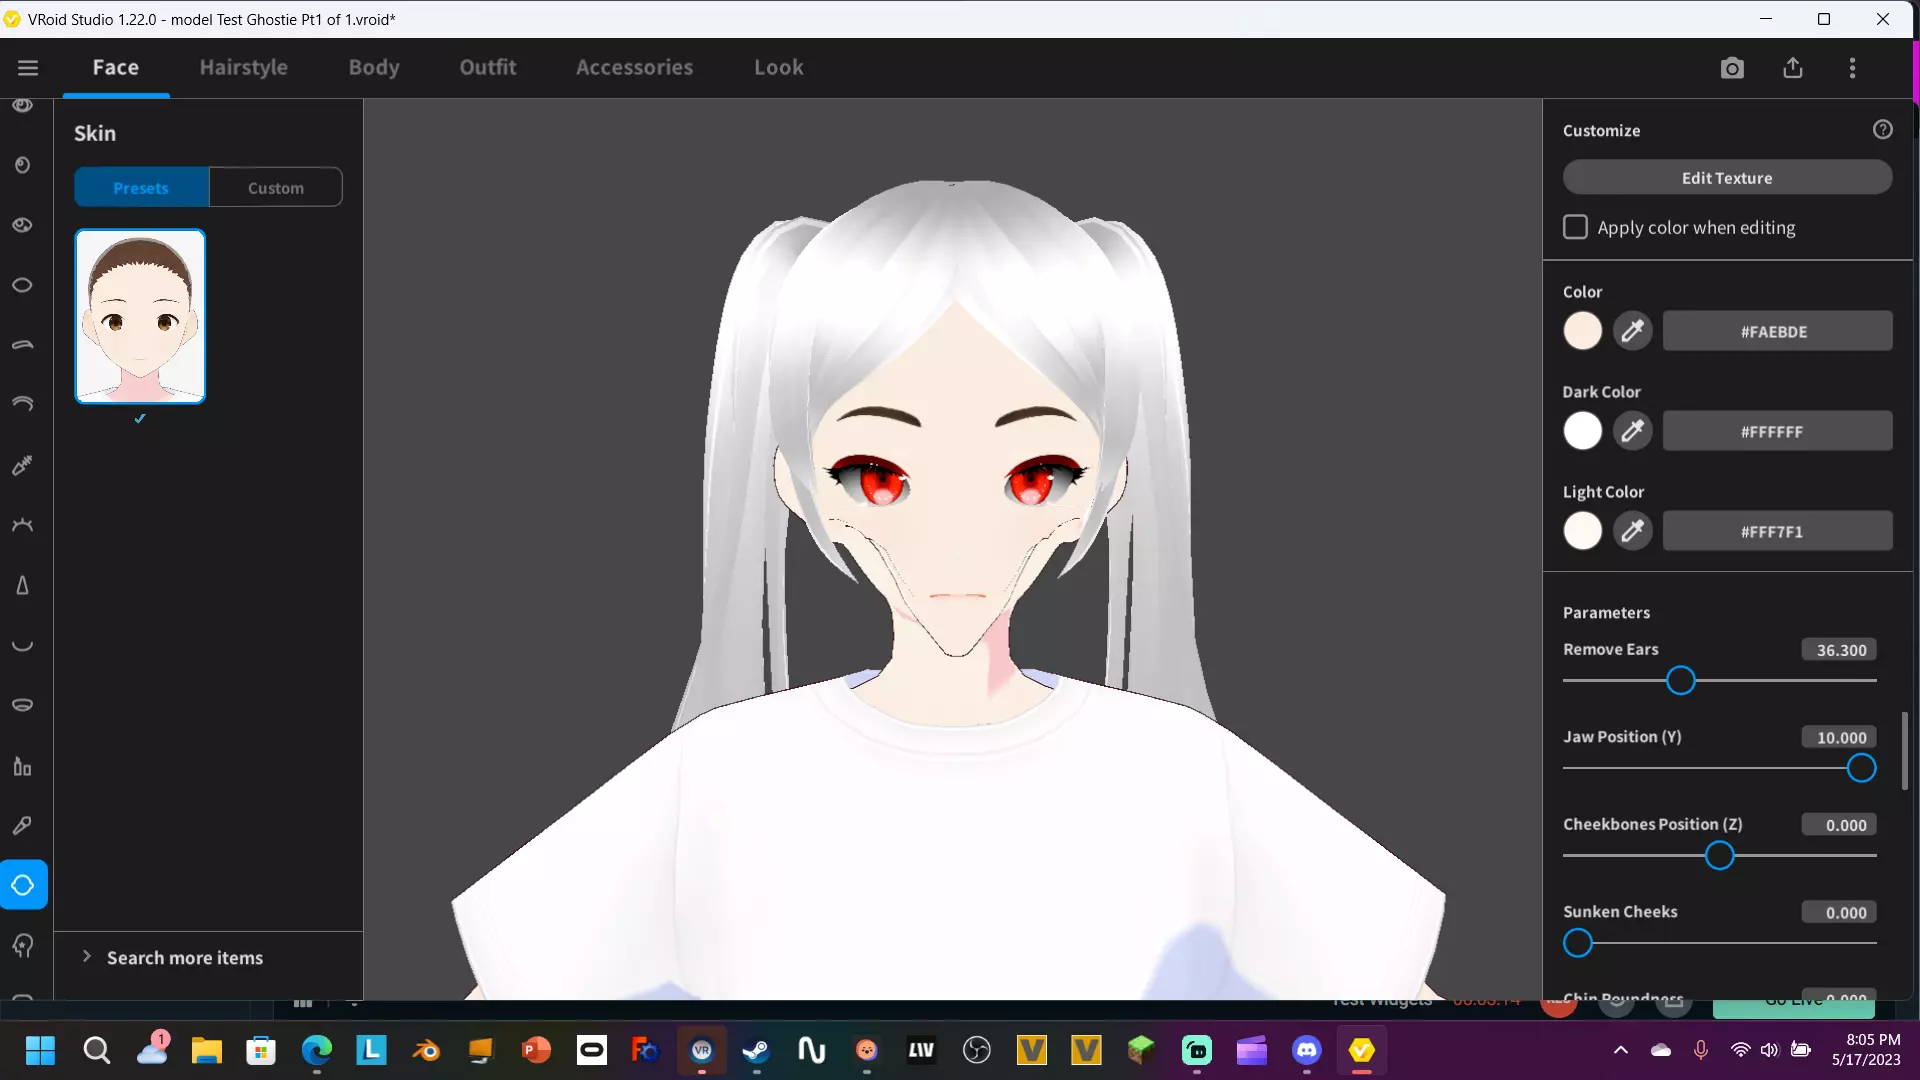Click the Sunken Cheeks value 0.000
The width and height of the screenshot is (1920, 1080).
coord(1840,912)
